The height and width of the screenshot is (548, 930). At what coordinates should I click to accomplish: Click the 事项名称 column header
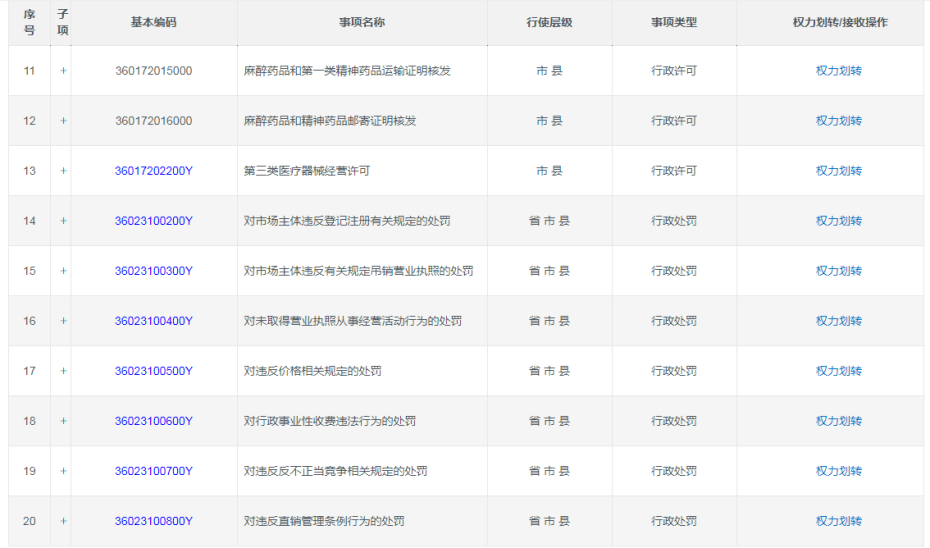click(x=362, y=22)
